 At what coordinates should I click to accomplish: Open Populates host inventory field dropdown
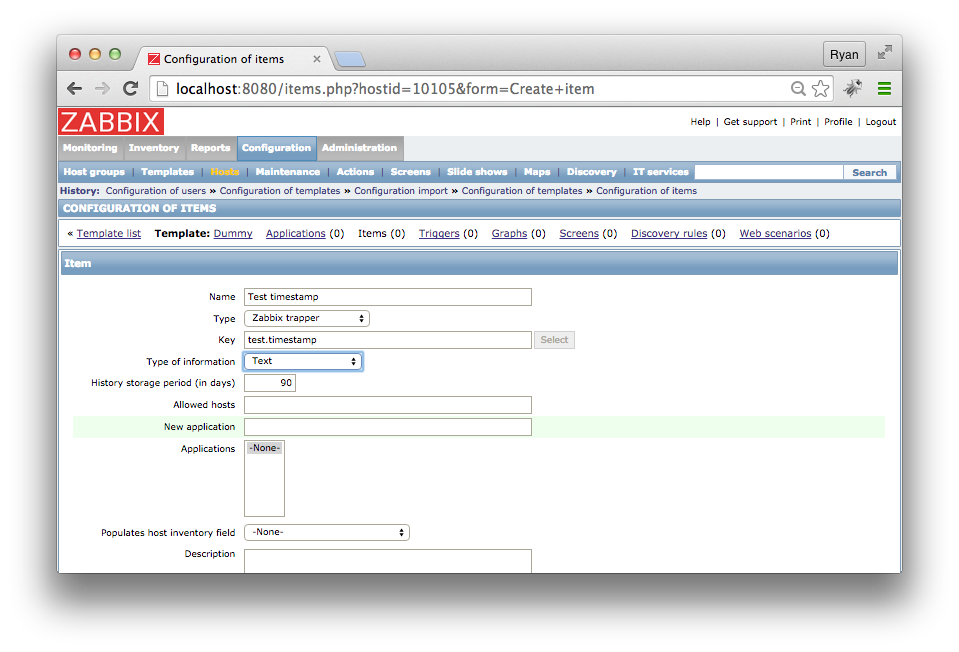tap(327, 532)
